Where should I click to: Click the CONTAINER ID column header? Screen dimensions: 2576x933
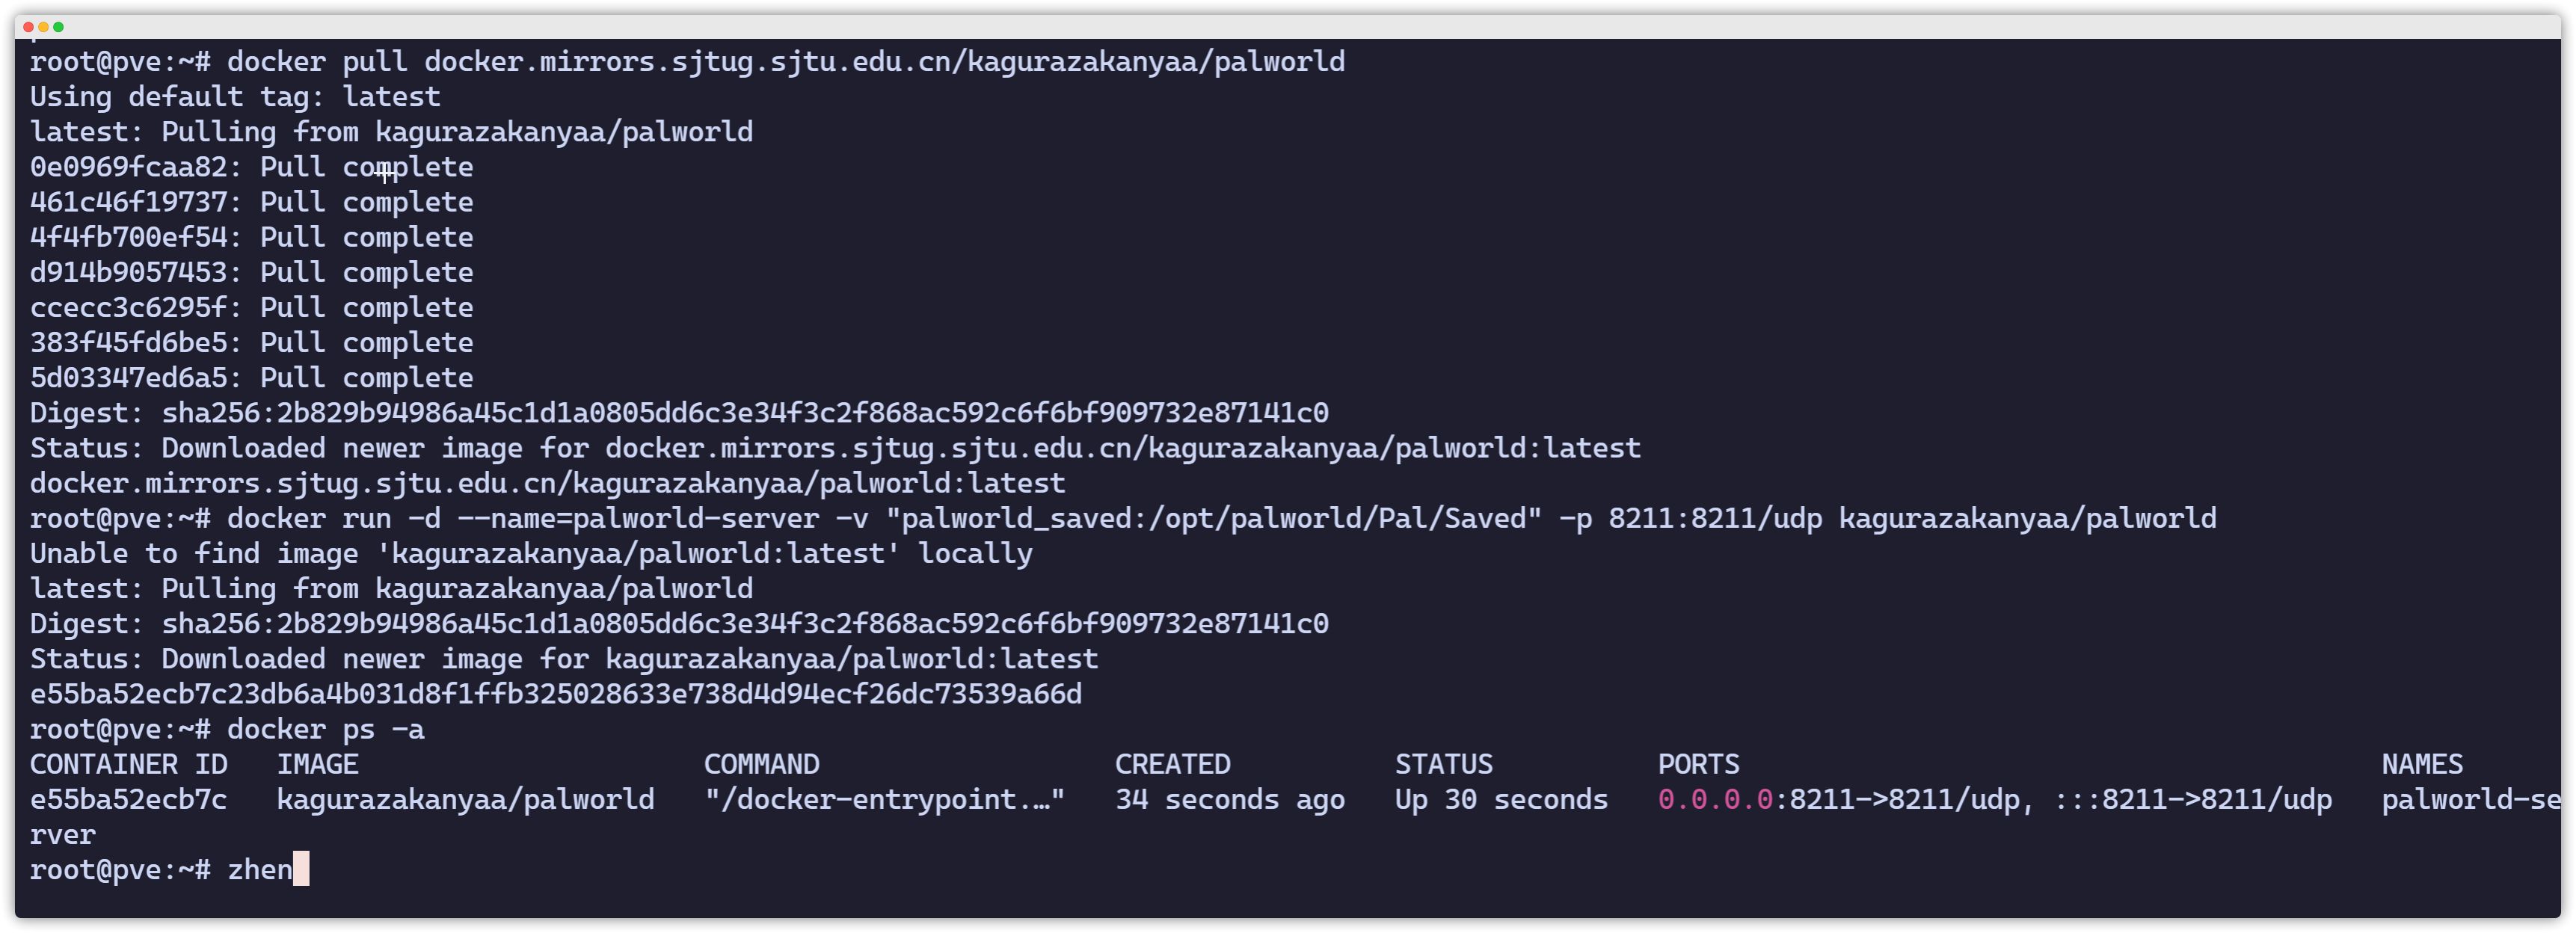(x=129, y=764)
